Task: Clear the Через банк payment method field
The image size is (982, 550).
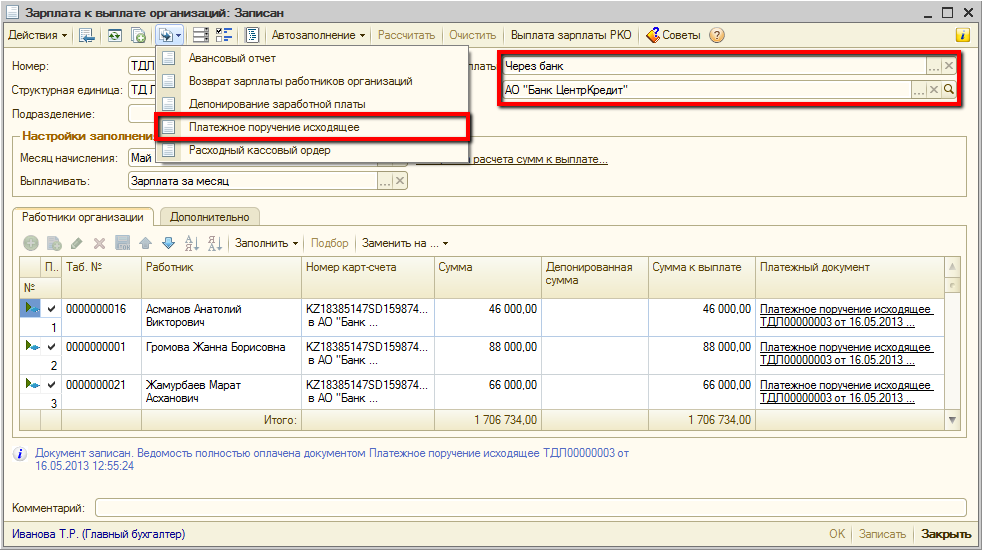Action: (949, 66)
